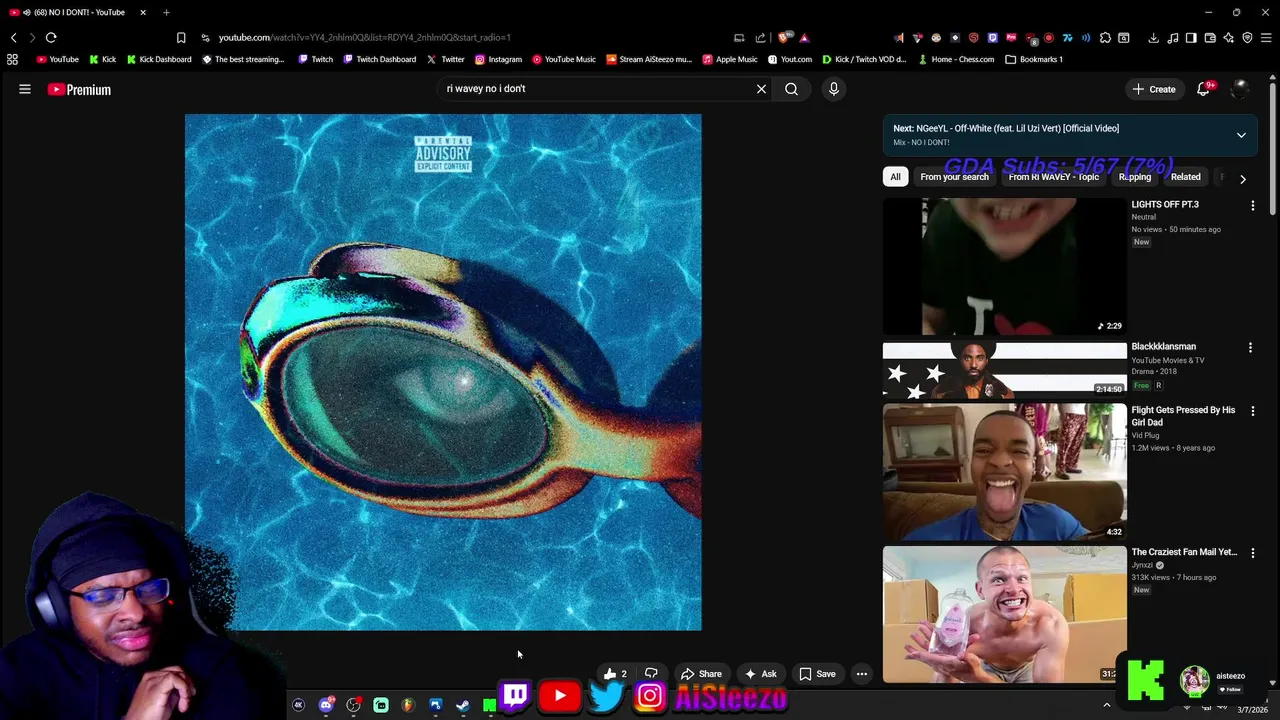Open Flight Gets Pressed video title
1280x720 pixels.
pyautogui.click(x=1183, y=416)
